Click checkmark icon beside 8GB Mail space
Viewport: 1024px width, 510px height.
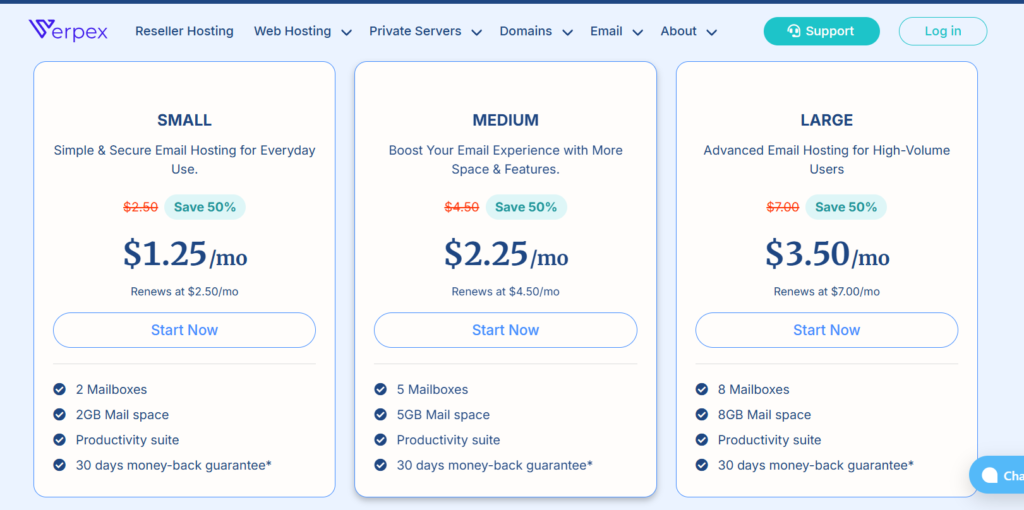tap(701, 415)
